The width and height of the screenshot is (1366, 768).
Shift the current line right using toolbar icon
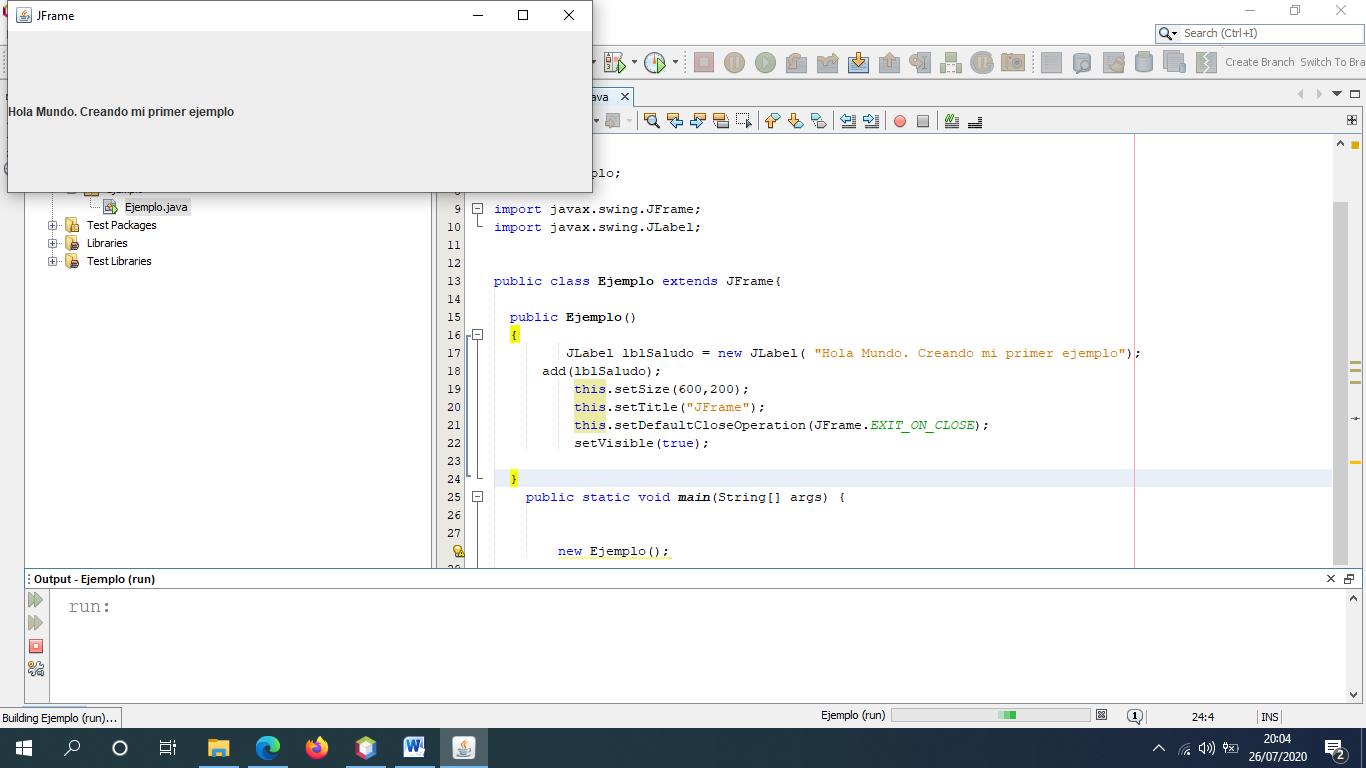[x=870, y=121]
